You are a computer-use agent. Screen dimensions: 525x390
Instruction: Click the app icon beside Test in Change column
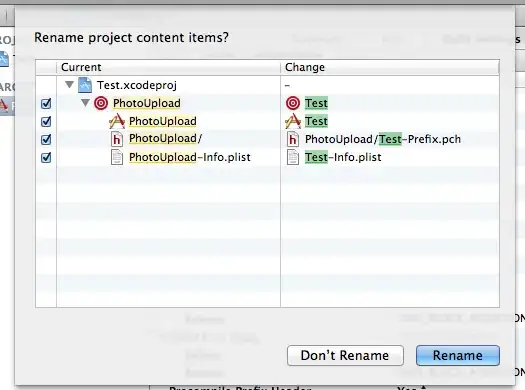pyautogui.click(x=293, y=121)
